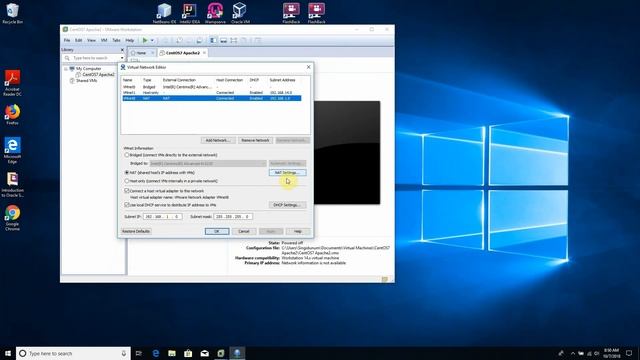Click the DHCP Settings button
The width and height of the screenshot is (640, 360).
pos(287,205)
